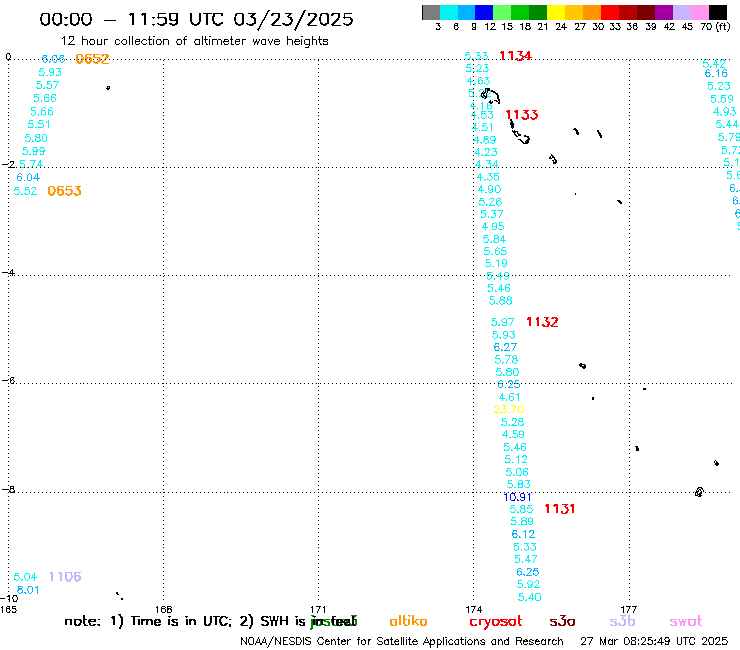Click the gray 3 ft legend swatch
This screenshot has width=740, height=650.
pyautogui.click(x=431, y=12)
